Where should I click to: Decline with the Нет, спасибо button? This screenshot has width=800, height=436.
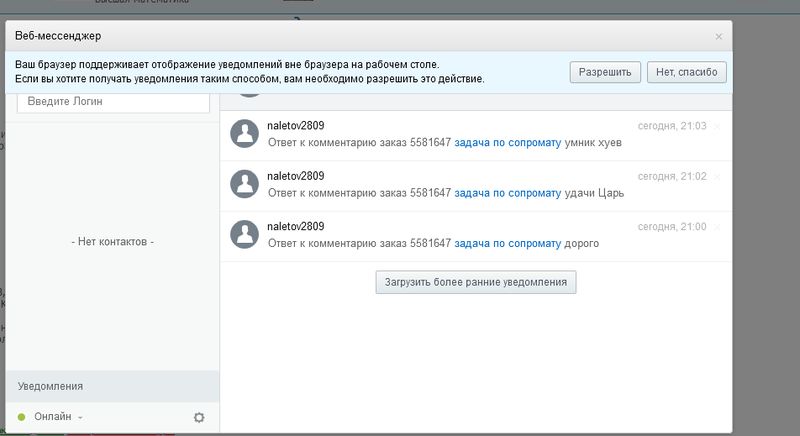(686, 72)
